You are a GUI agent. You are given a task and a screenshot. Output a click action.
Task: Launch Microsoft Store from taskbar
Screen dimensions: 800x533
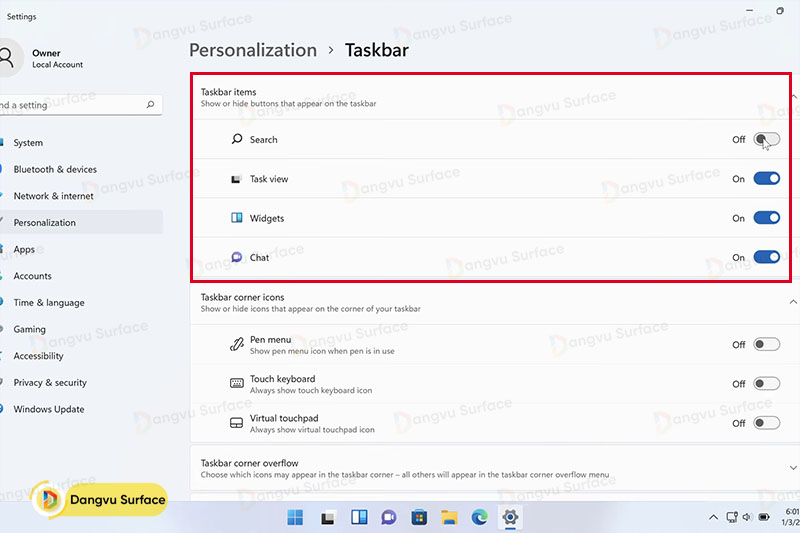[419, 518]
